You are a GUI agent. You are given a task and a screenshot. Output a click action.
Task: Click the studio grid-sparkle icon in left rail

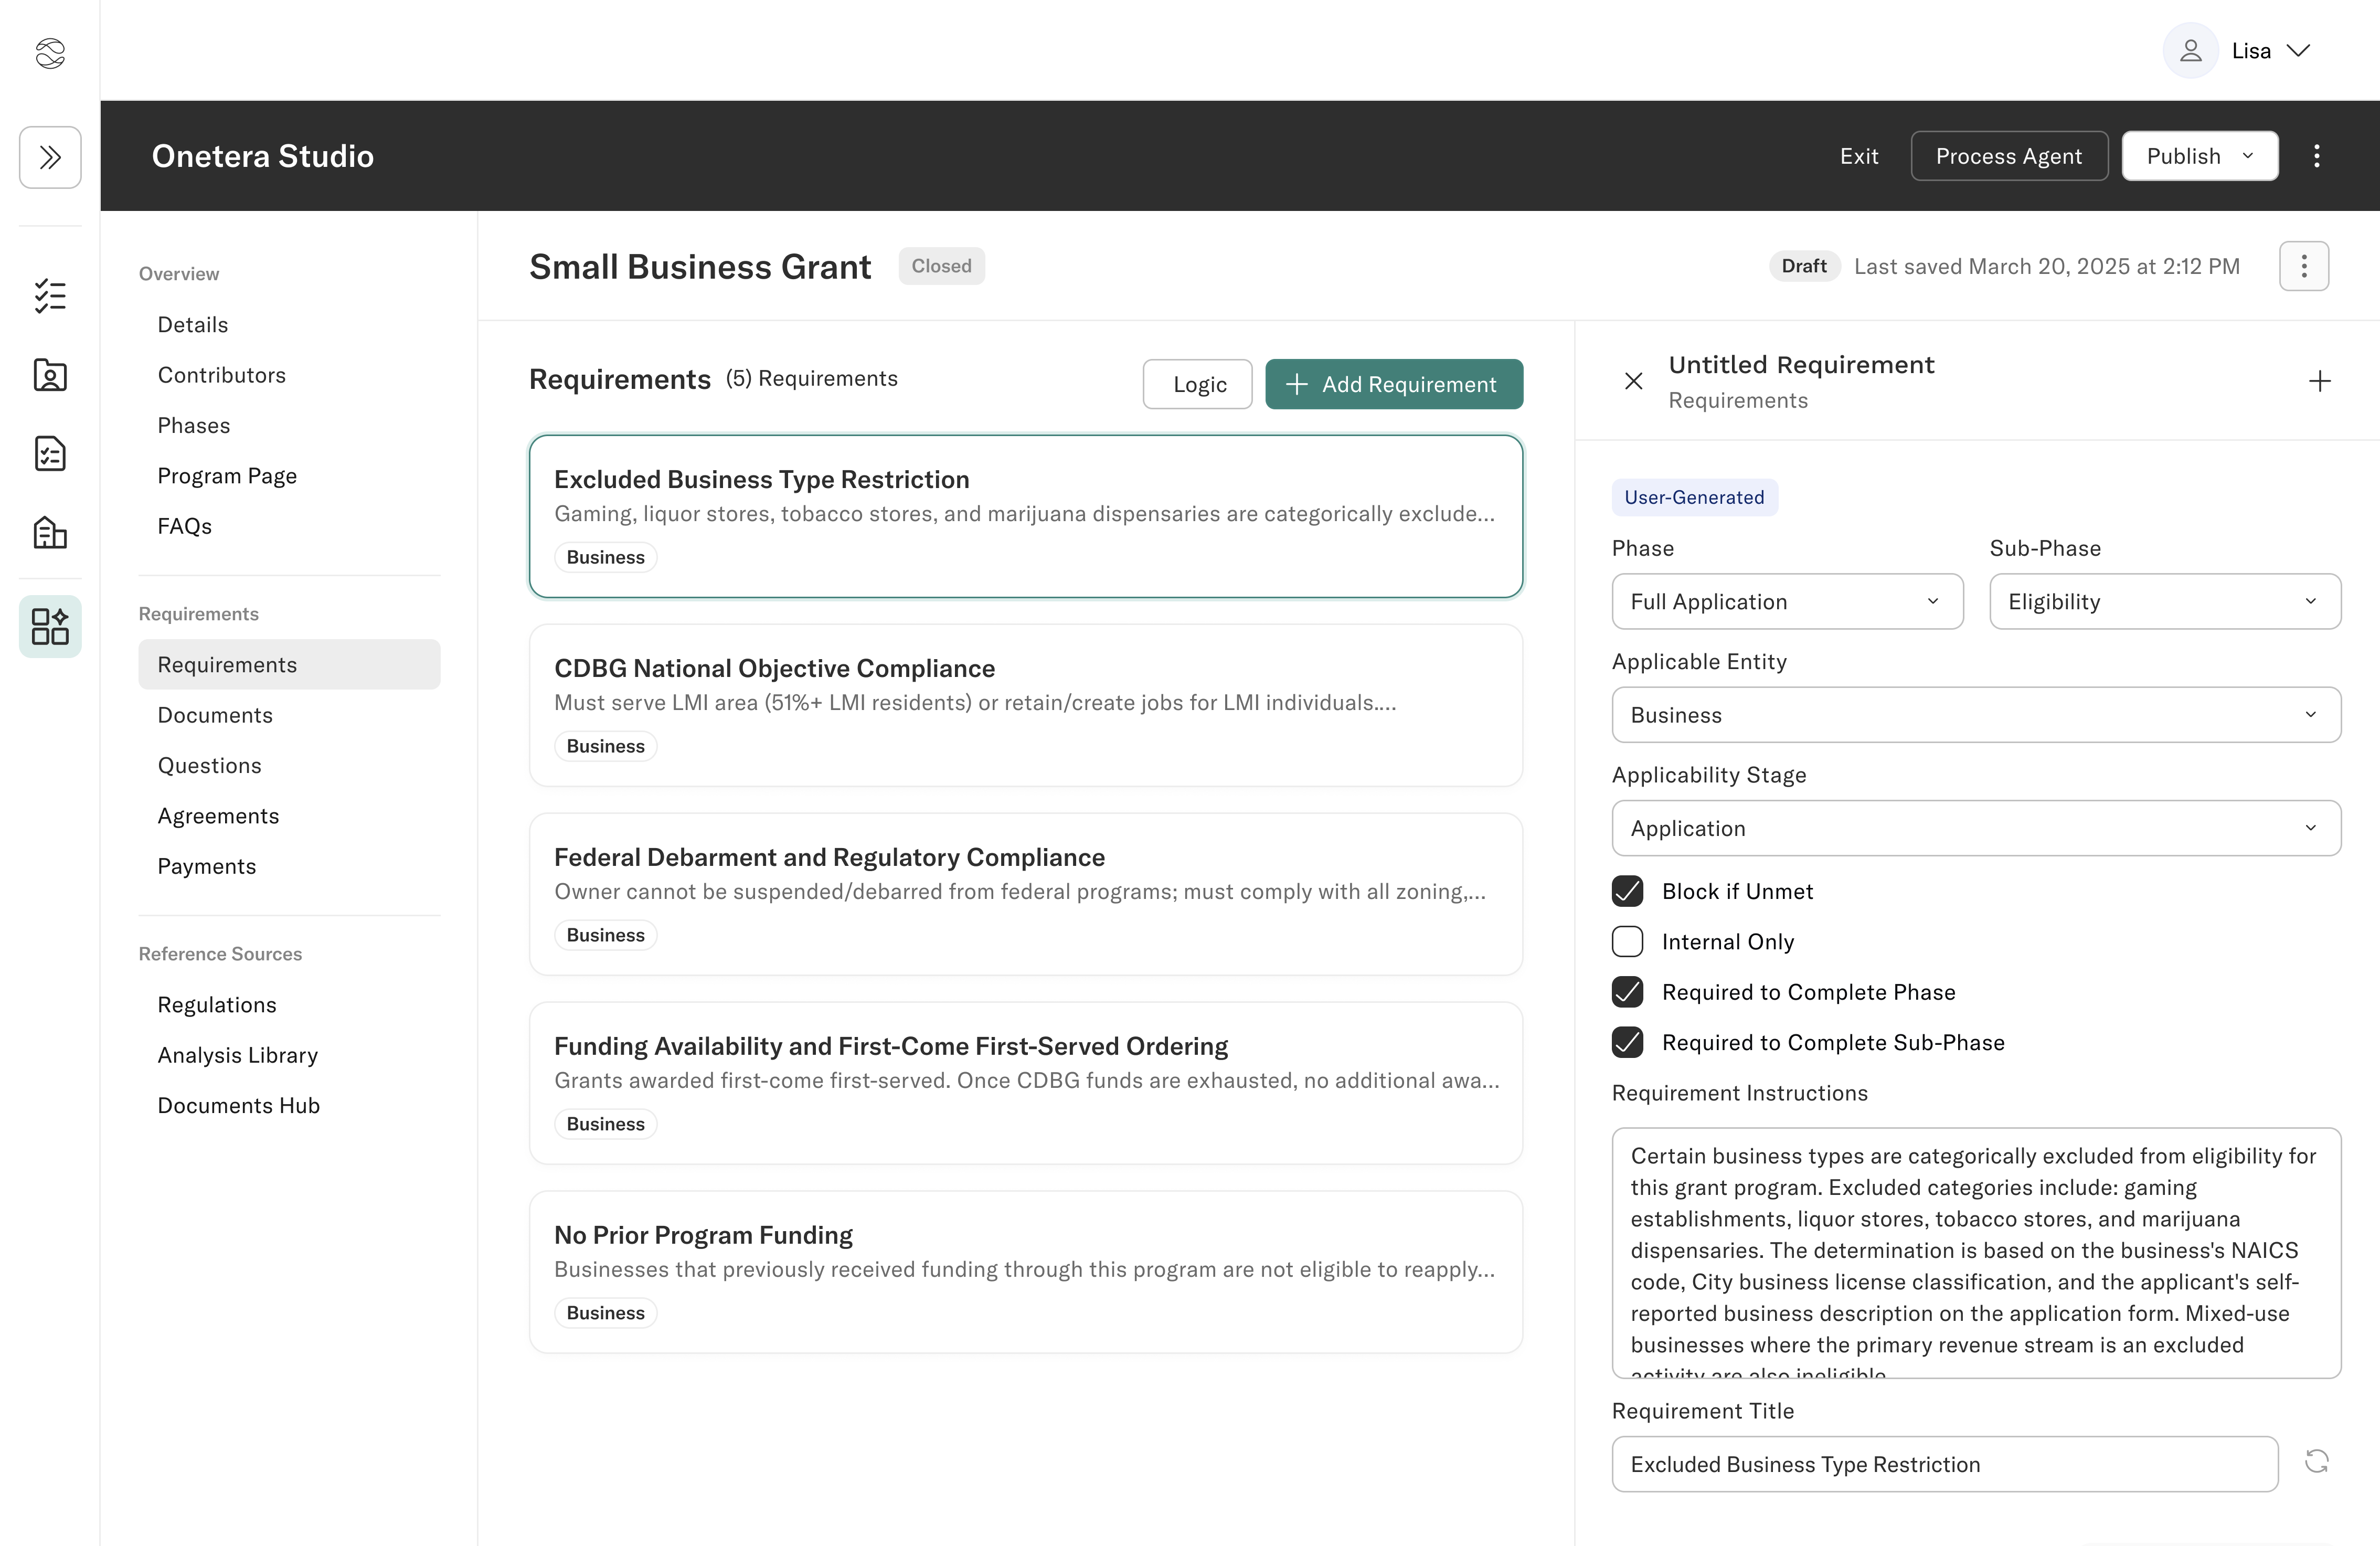point(50,626)
